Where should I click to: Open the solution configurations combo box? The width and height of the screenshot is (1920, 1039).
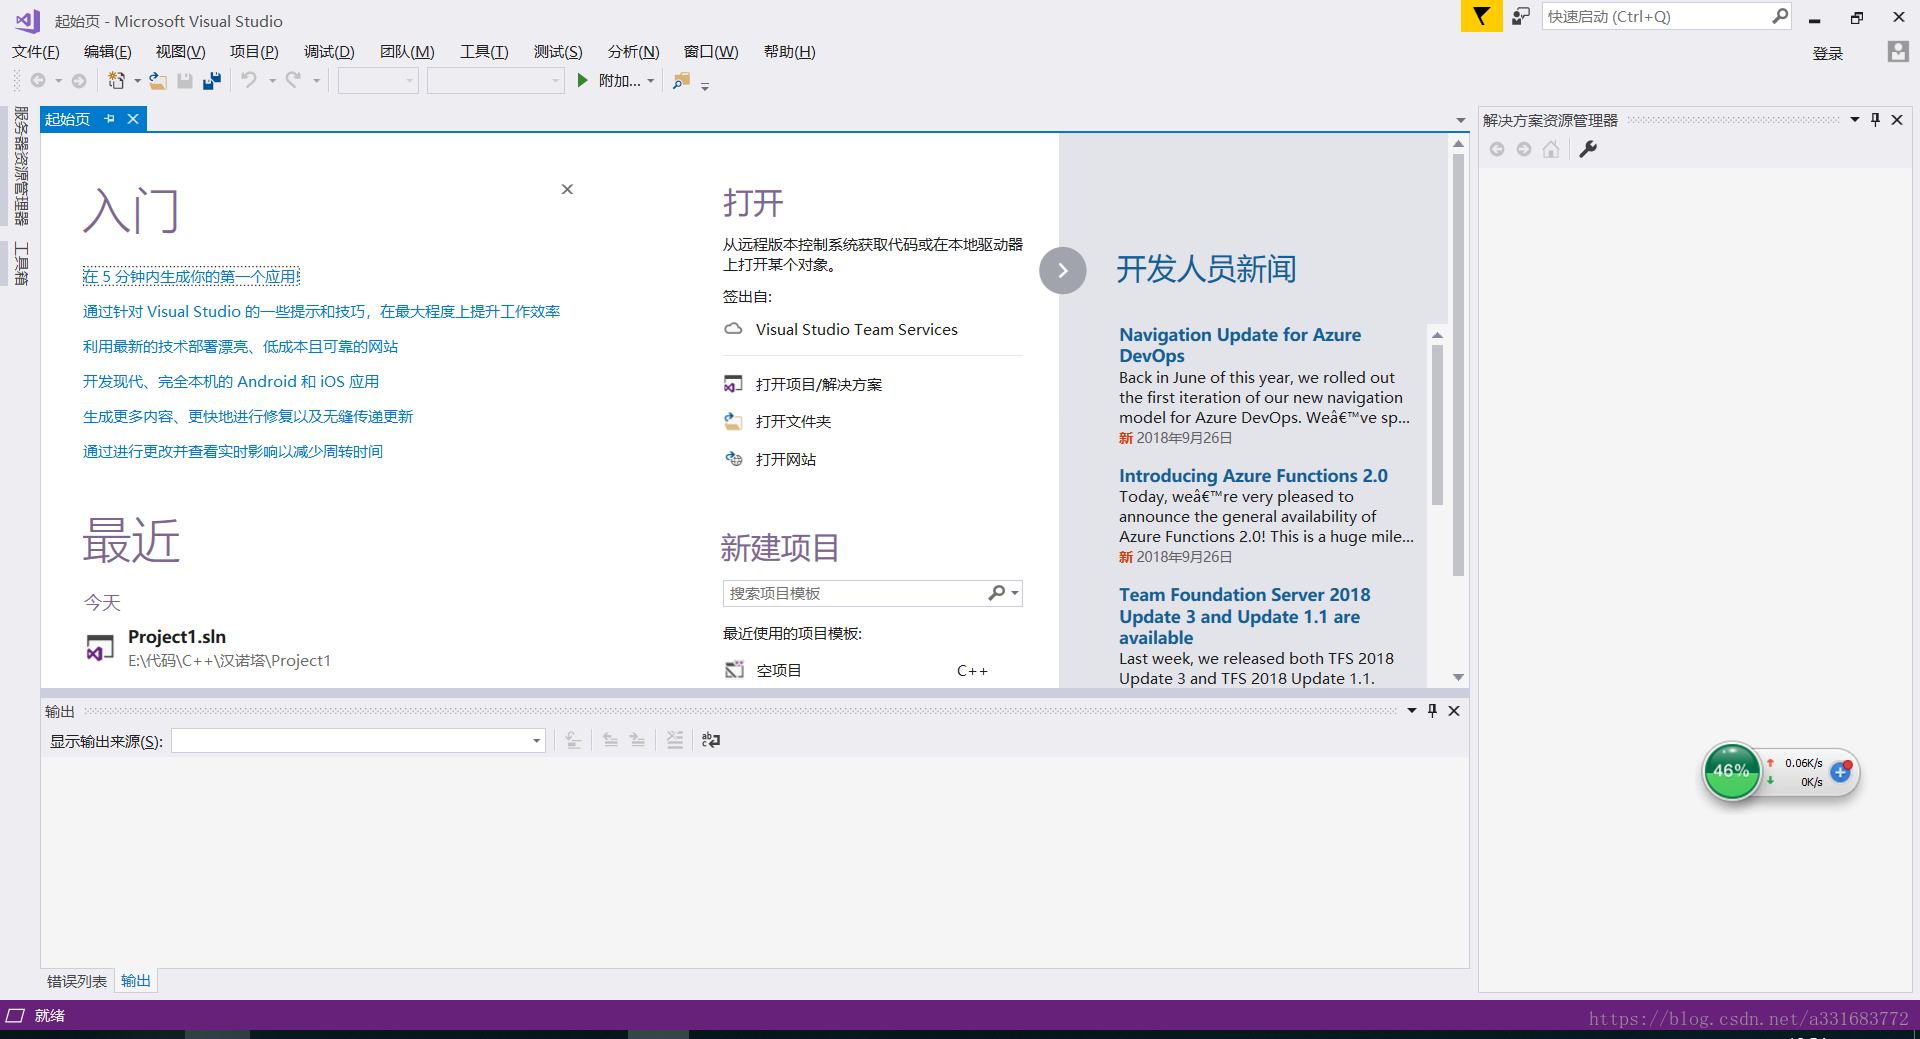pyautogui.click(x=378, y=81)
